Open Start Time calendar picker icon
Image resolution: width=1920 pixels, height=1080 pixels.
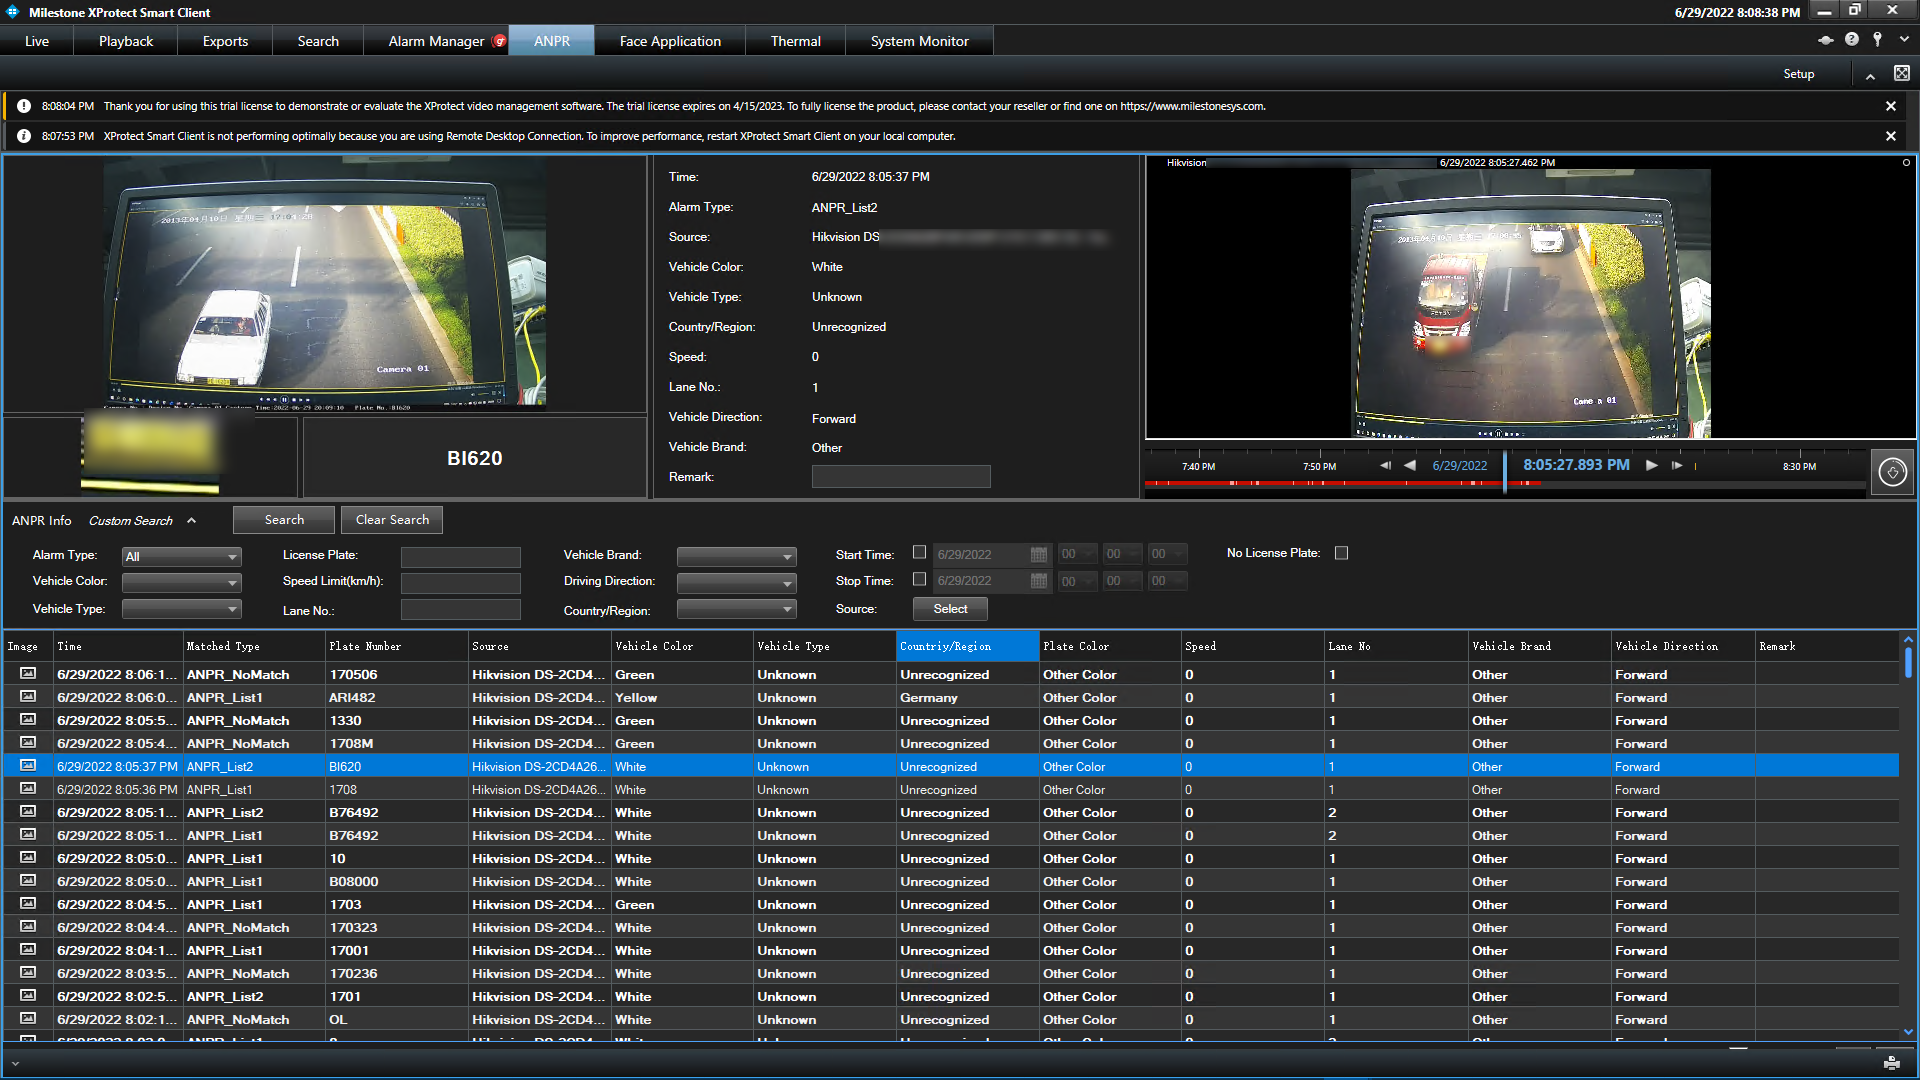(1039, 554)
